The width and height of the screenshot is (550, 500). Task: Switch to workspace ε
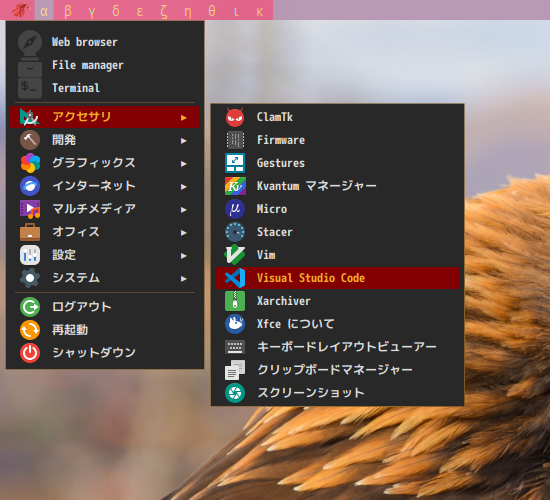(x=140, y=11)
